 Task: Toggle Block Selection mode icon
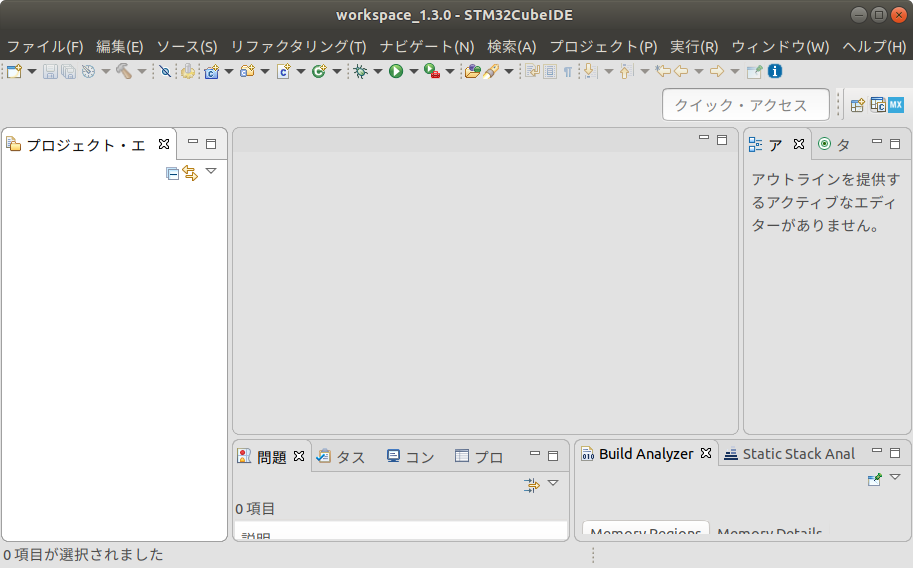[x=550, y=72]
